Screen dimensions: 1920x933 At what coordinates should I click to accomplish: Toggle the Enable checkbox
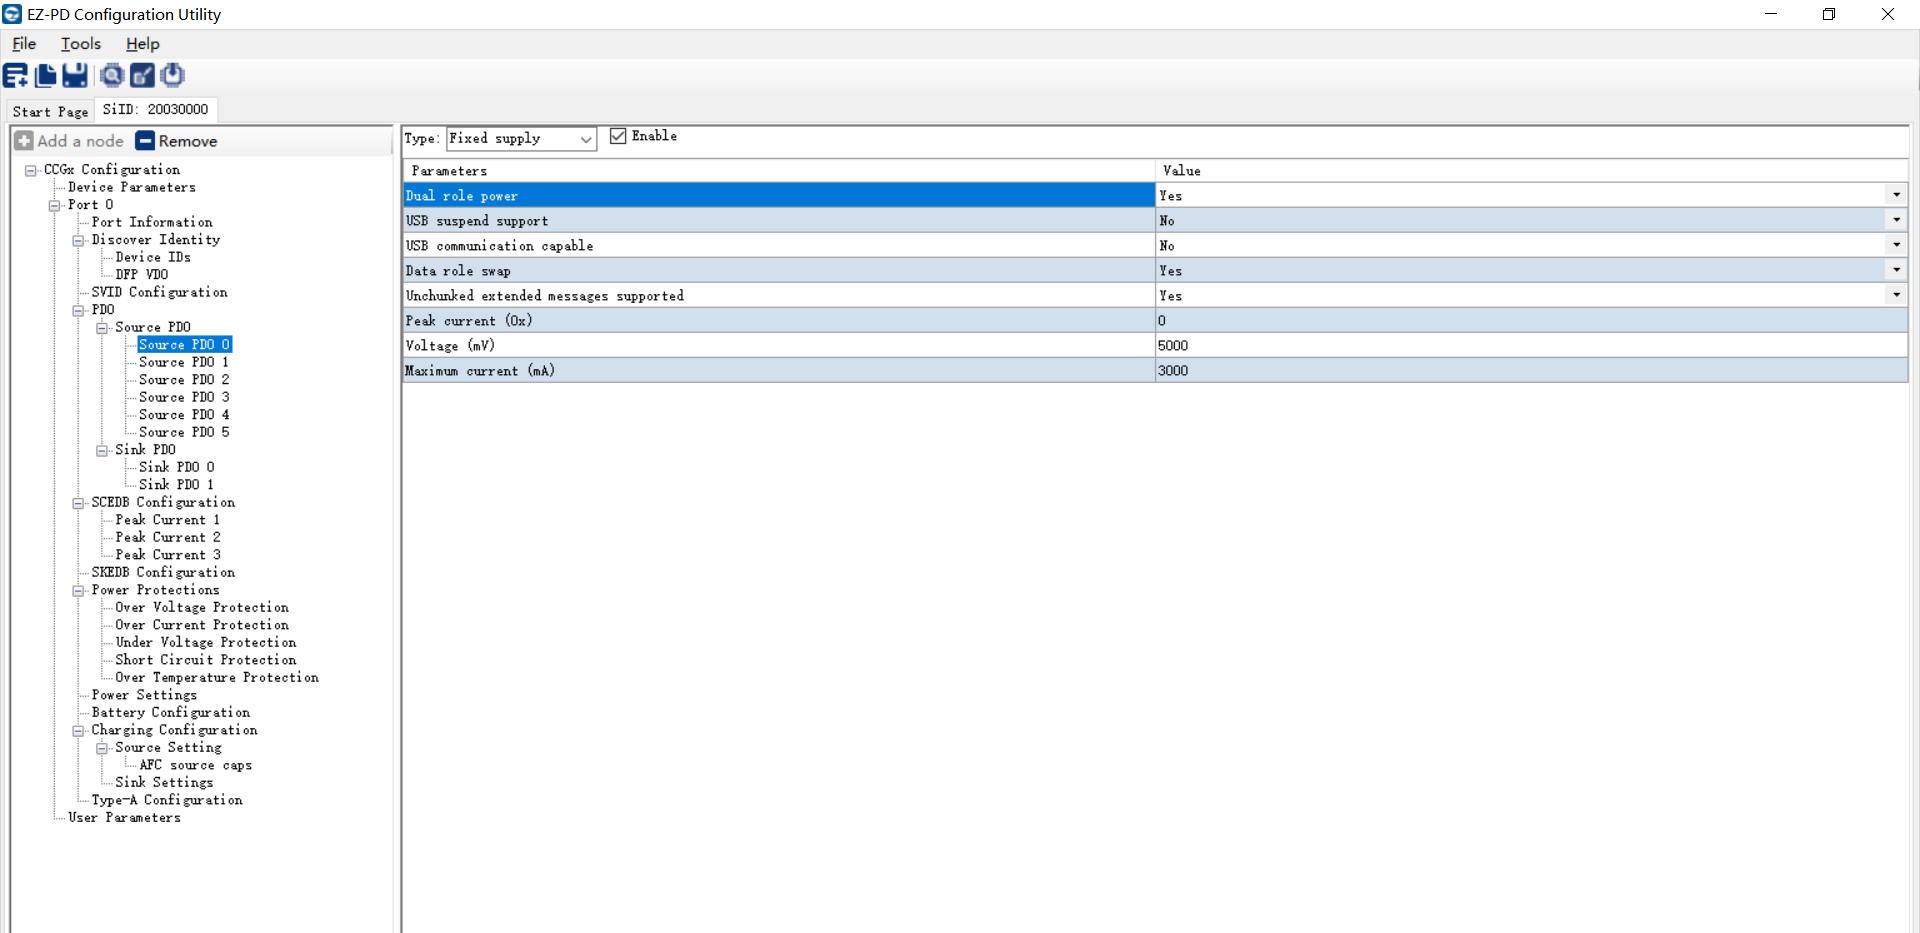[x=618, y=136]
